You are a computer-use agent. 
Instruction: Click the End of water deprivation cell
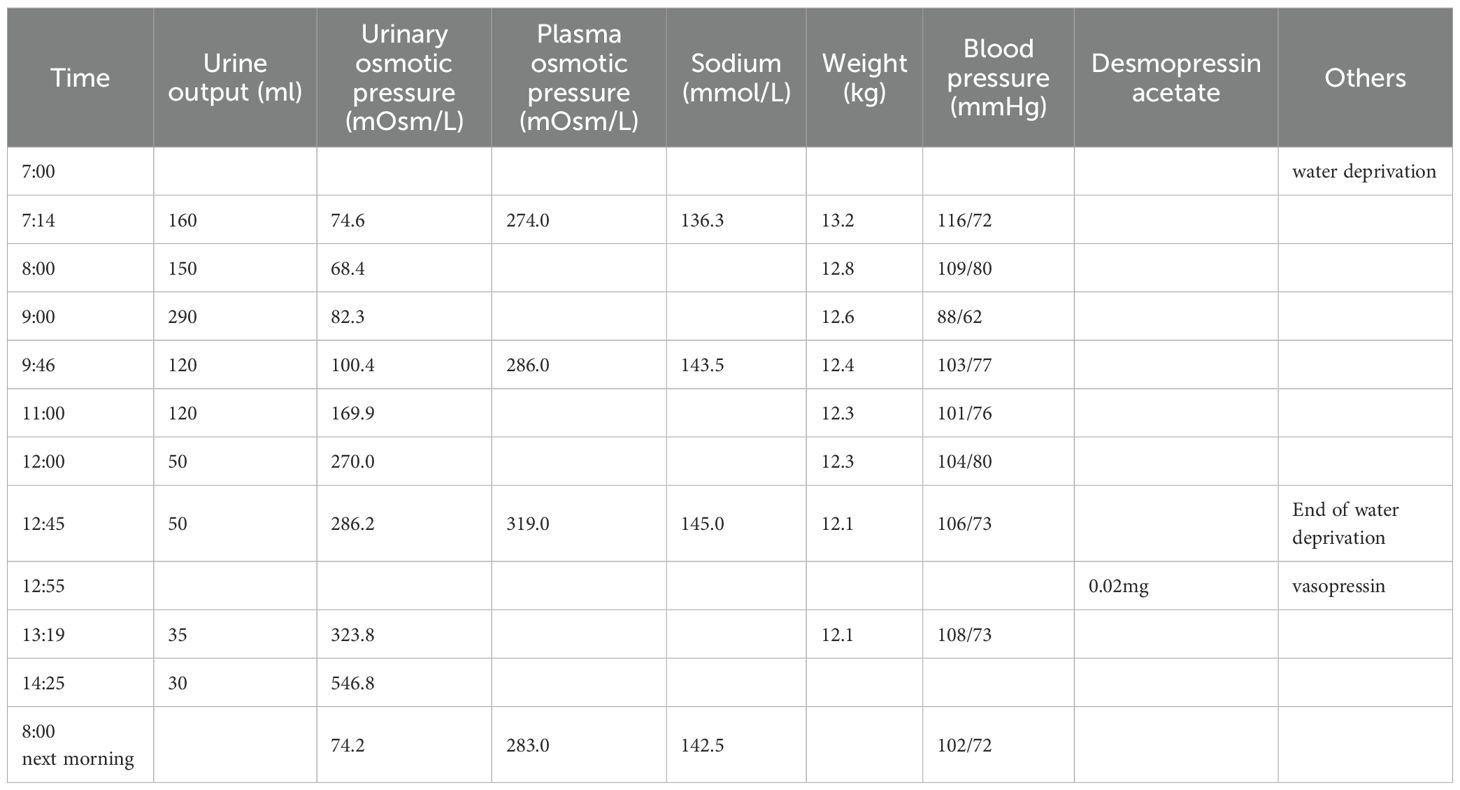(x=1345, y=523)
